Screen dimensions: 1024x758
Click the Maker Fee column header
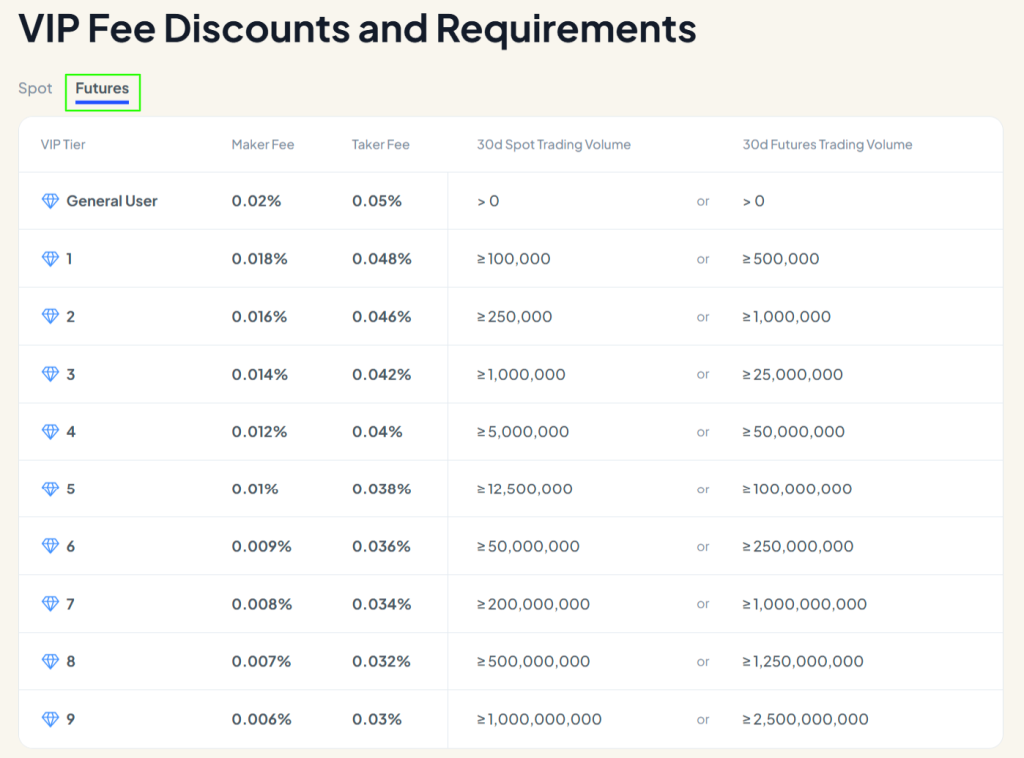262,144
